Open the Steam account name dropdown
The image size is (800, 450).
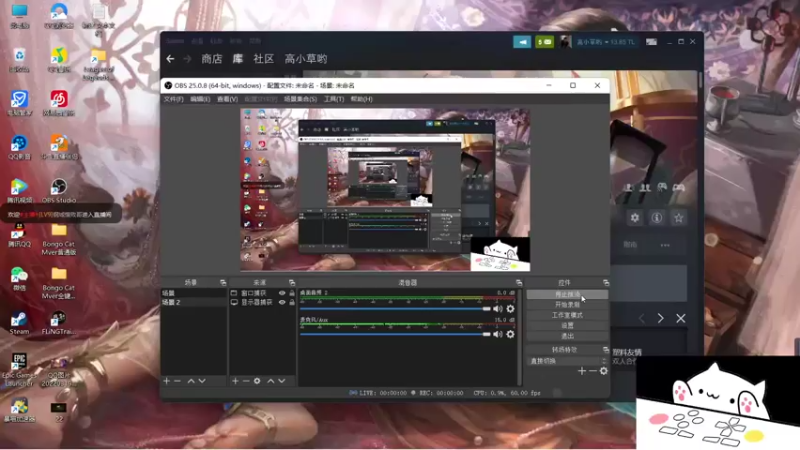click(606, 42)
